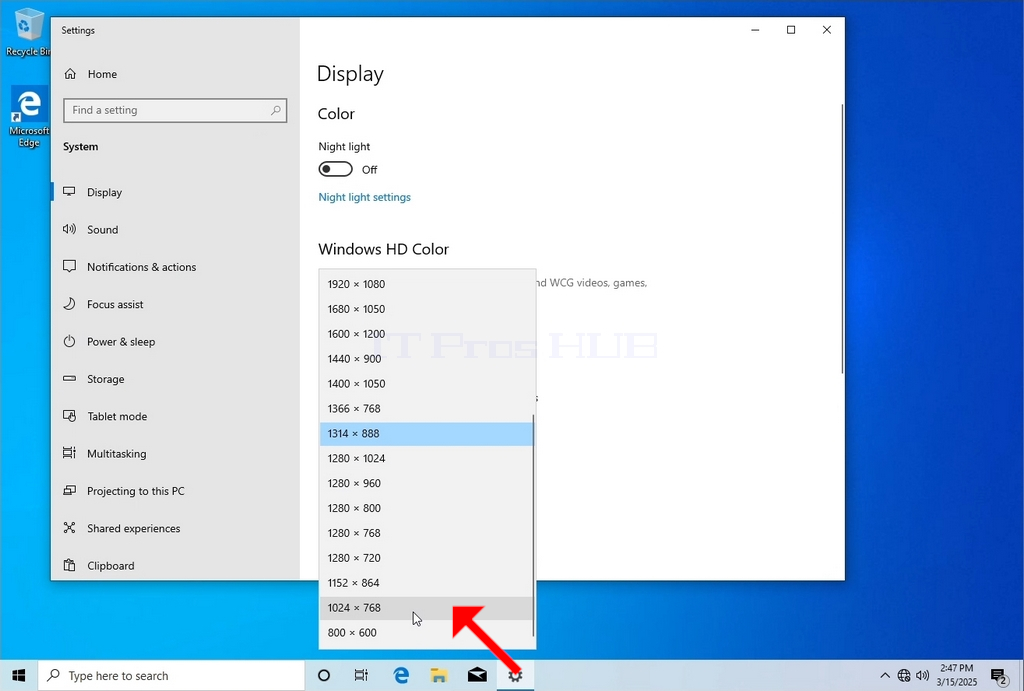Click the Type here to search box
Screen dimensions: 1024x691
(172, 675)
